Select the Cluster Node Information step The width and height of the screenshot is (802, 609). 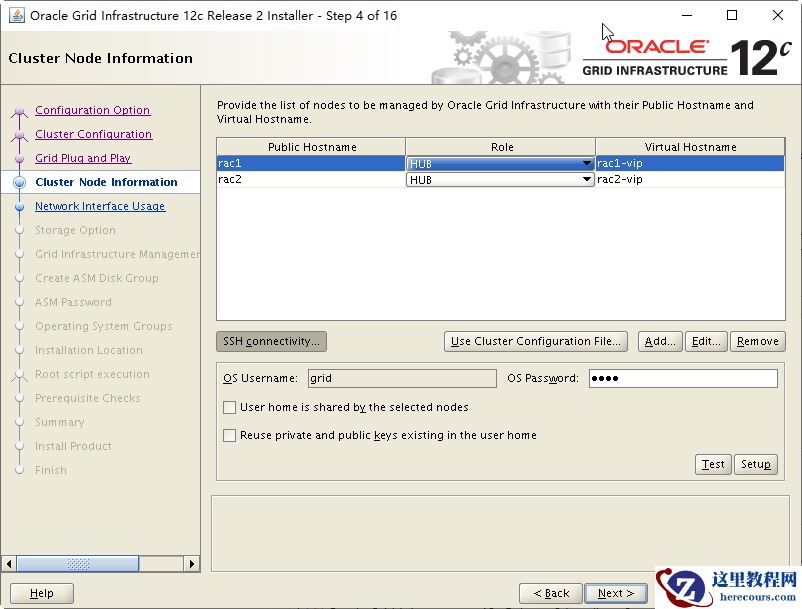pos(106,182)
